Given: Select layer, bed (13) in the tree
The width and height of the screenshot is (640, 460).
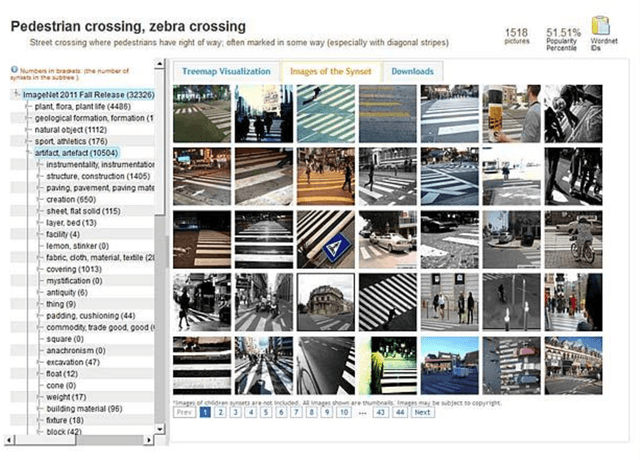Looking at the screenshot, I should pos(71,222).
